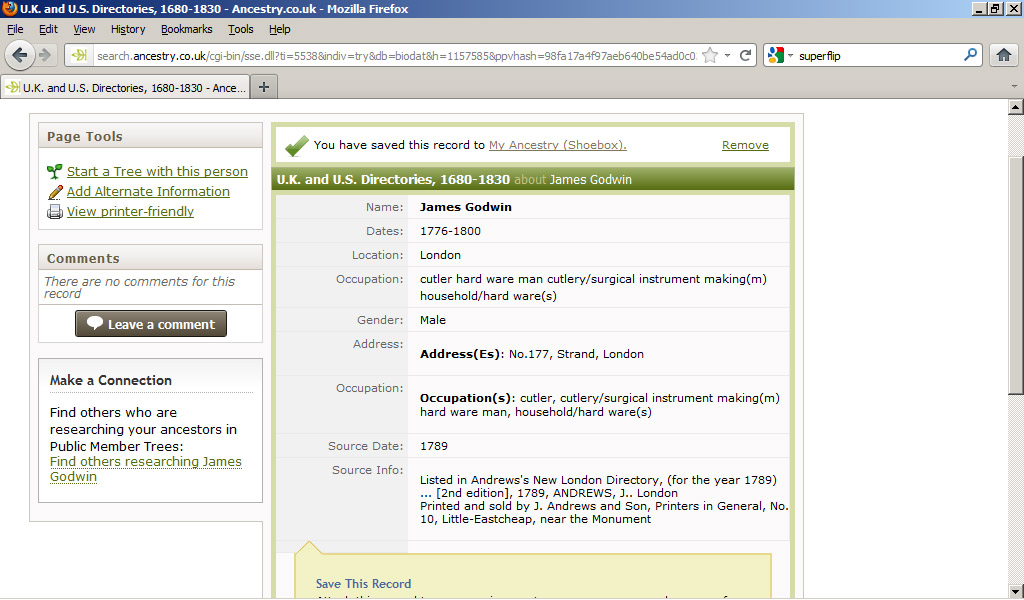Click the Firefox logo in the title bar
Image resolution: width=1024 pixels, height=600 pixels.
[x=9, y=8]
